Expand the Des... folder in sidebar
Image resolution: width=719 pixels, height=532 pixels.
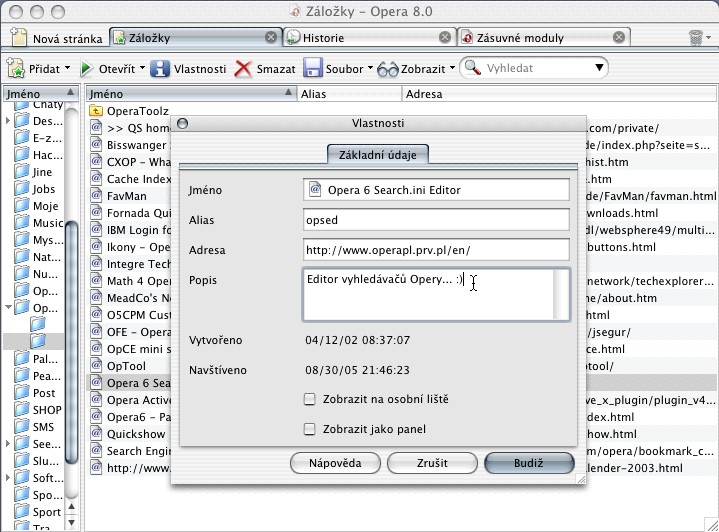(7, 121)
